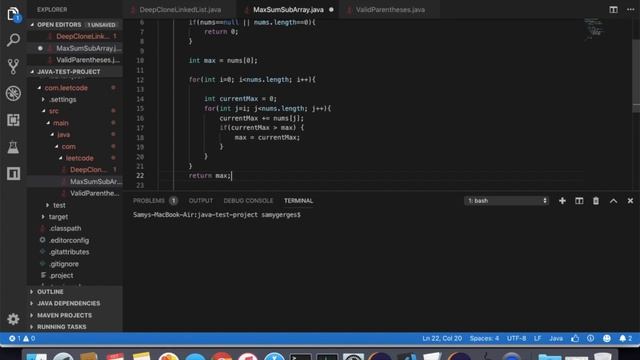Collapse the com.leetcode folder
The image size is (640, 360).
(x=39, y=88)
